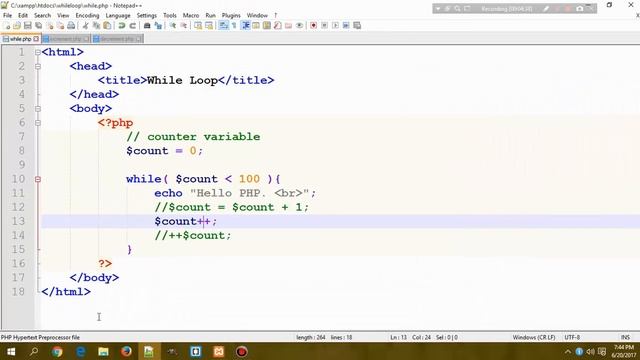Click line number 13 in the margin
Screen dimensions: 640x360
[x=18, y=221]
